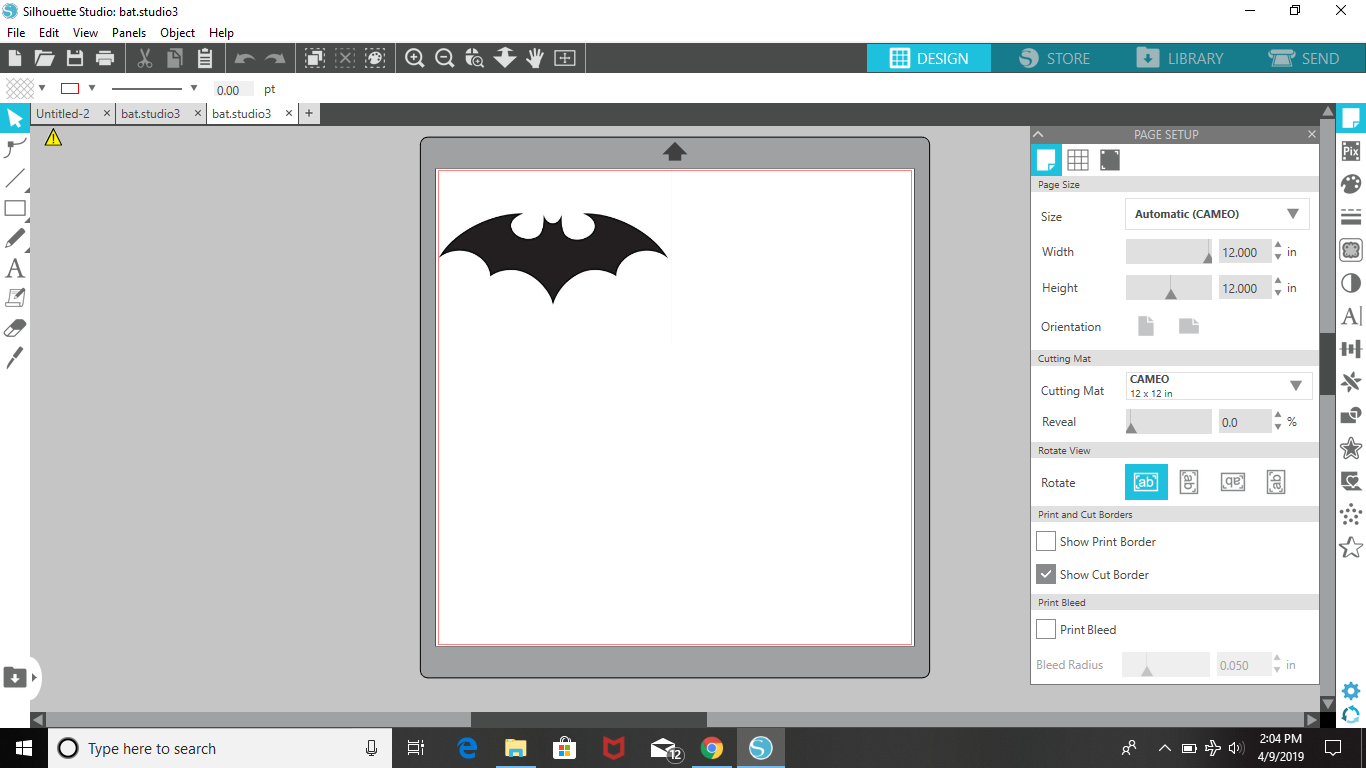The width and height of the screenshot is (1366, 768).
Task: Zoom out with magnifier minus icon
Action: [x=445, y=58]
